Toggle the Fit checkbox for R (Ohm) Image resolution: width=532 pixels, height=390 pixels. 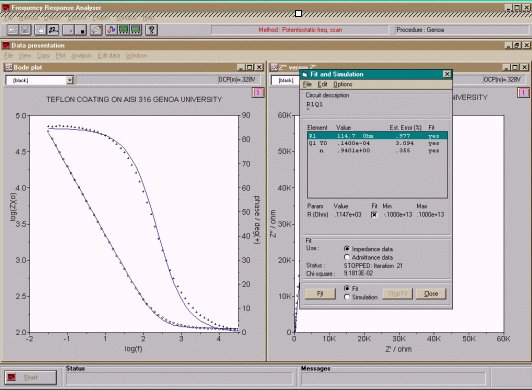click(x=374, y=215)
